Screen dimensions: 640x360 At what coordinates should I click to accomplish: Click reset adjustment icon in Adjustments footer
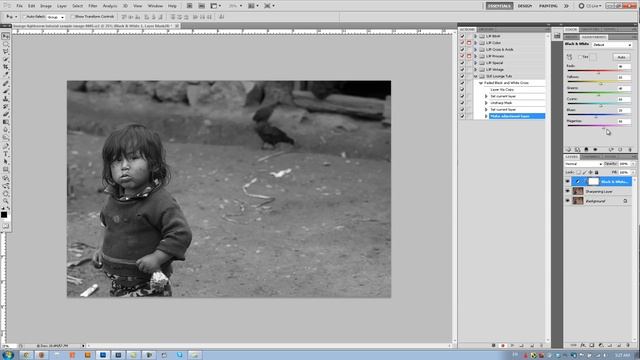620,149
